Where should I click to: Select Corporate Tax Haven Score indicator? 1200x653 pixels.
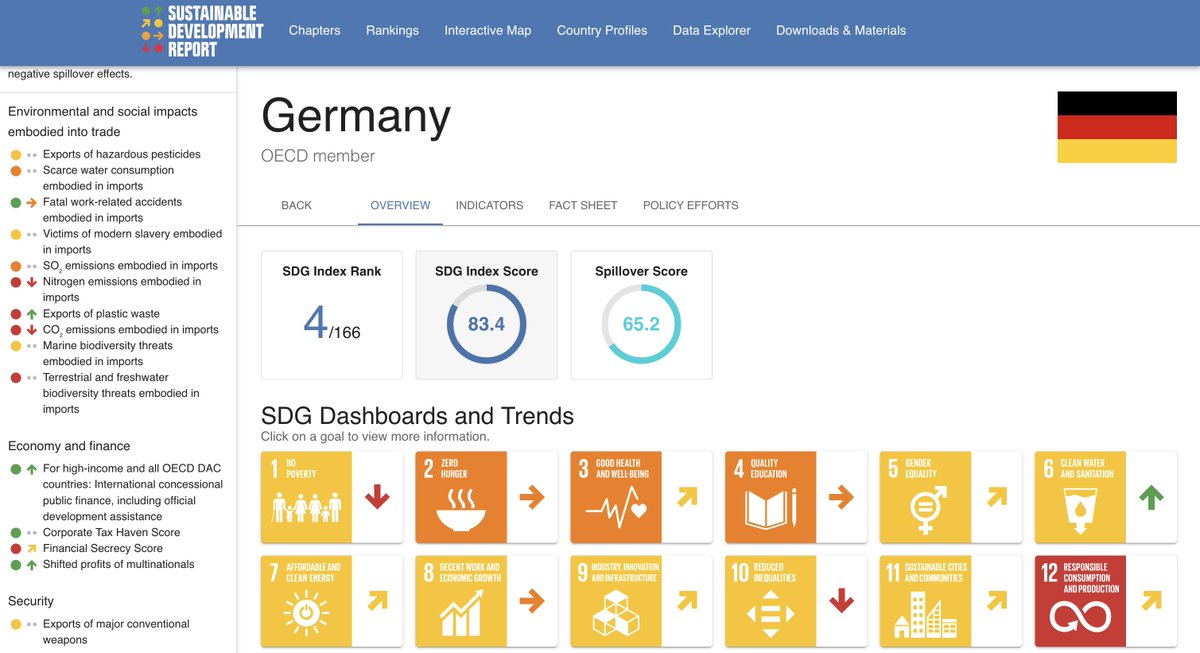click(111, 532)
